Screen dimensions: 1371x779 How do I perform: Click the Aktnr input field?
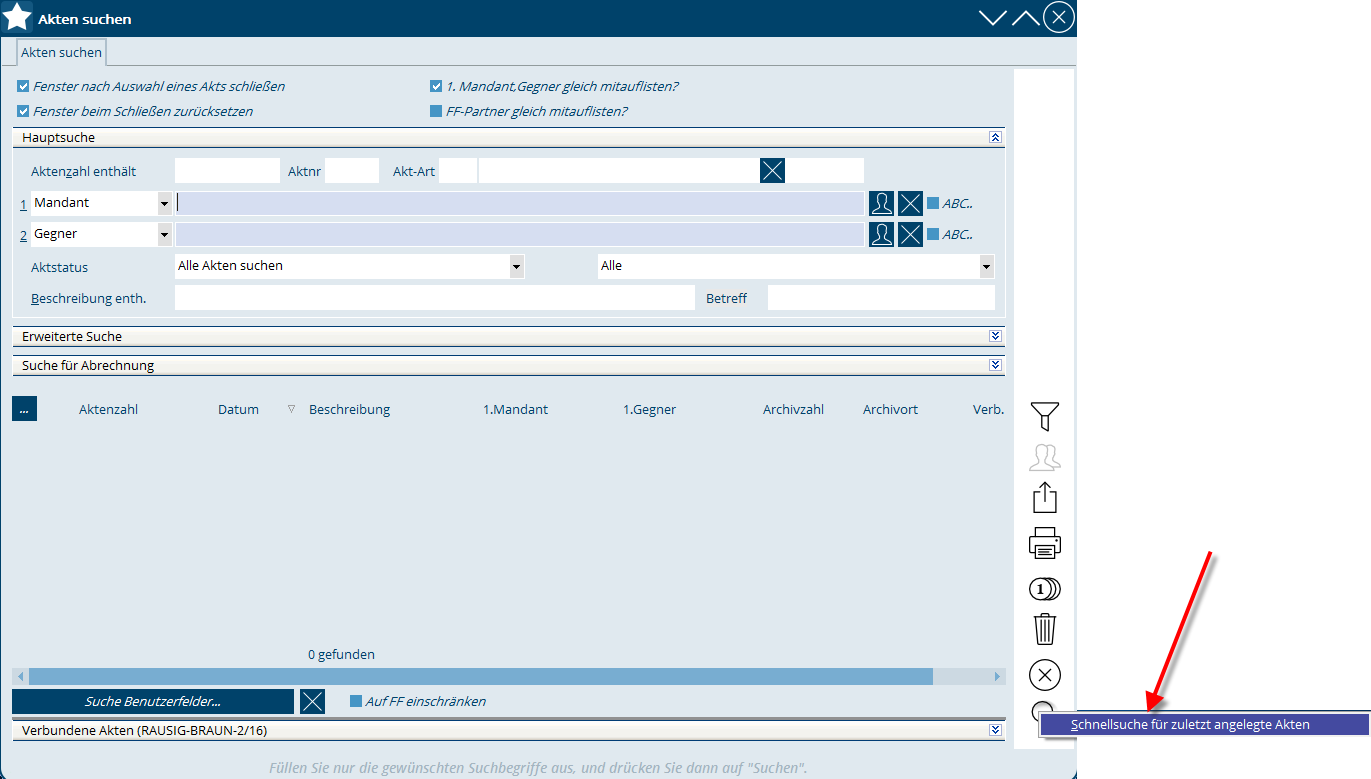pyautogui.click(x=352, y=170)
